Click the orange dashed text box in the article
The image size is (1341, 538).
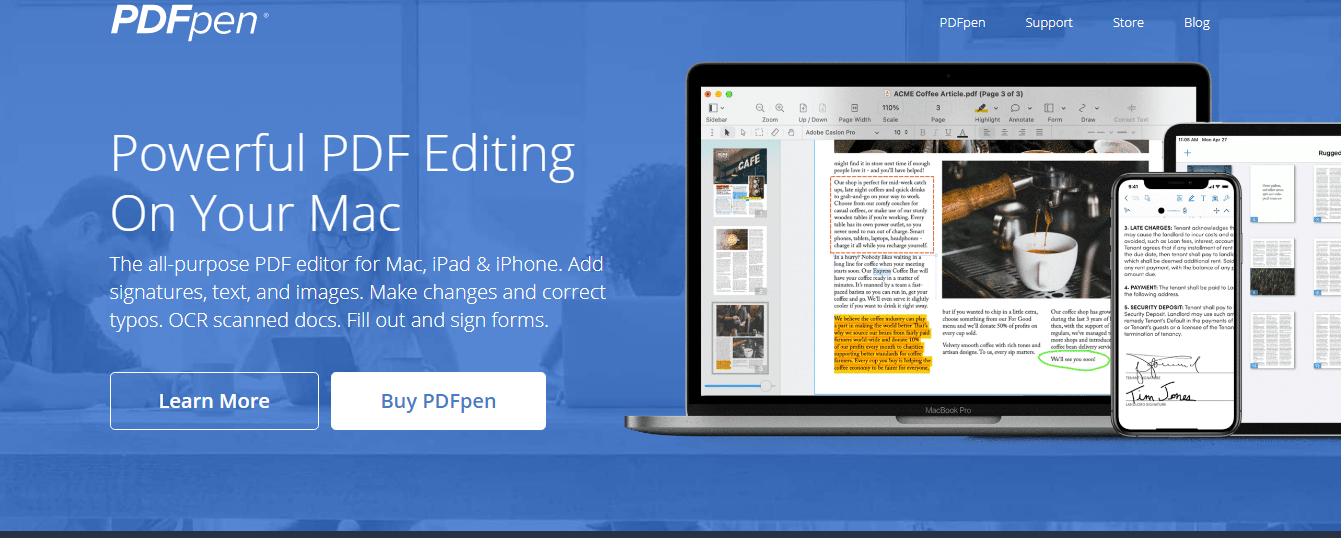click(x=882, y=214)
